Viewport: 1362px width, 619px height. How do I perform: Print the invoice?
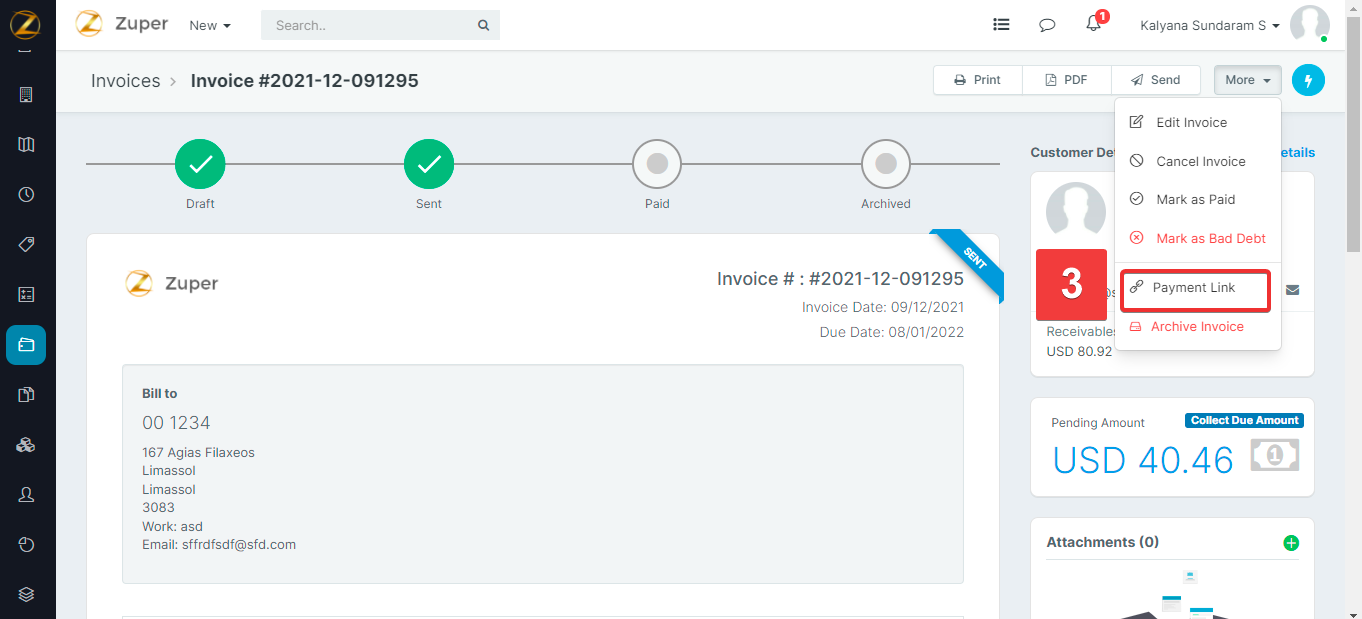click(x=978, y=80)
